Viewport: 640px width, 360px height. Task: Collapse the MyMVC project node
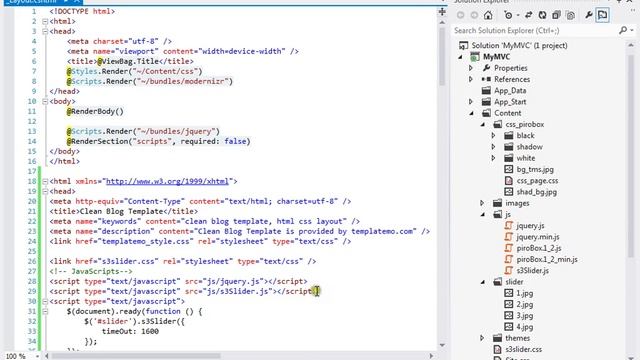click(x=460, y=57)
